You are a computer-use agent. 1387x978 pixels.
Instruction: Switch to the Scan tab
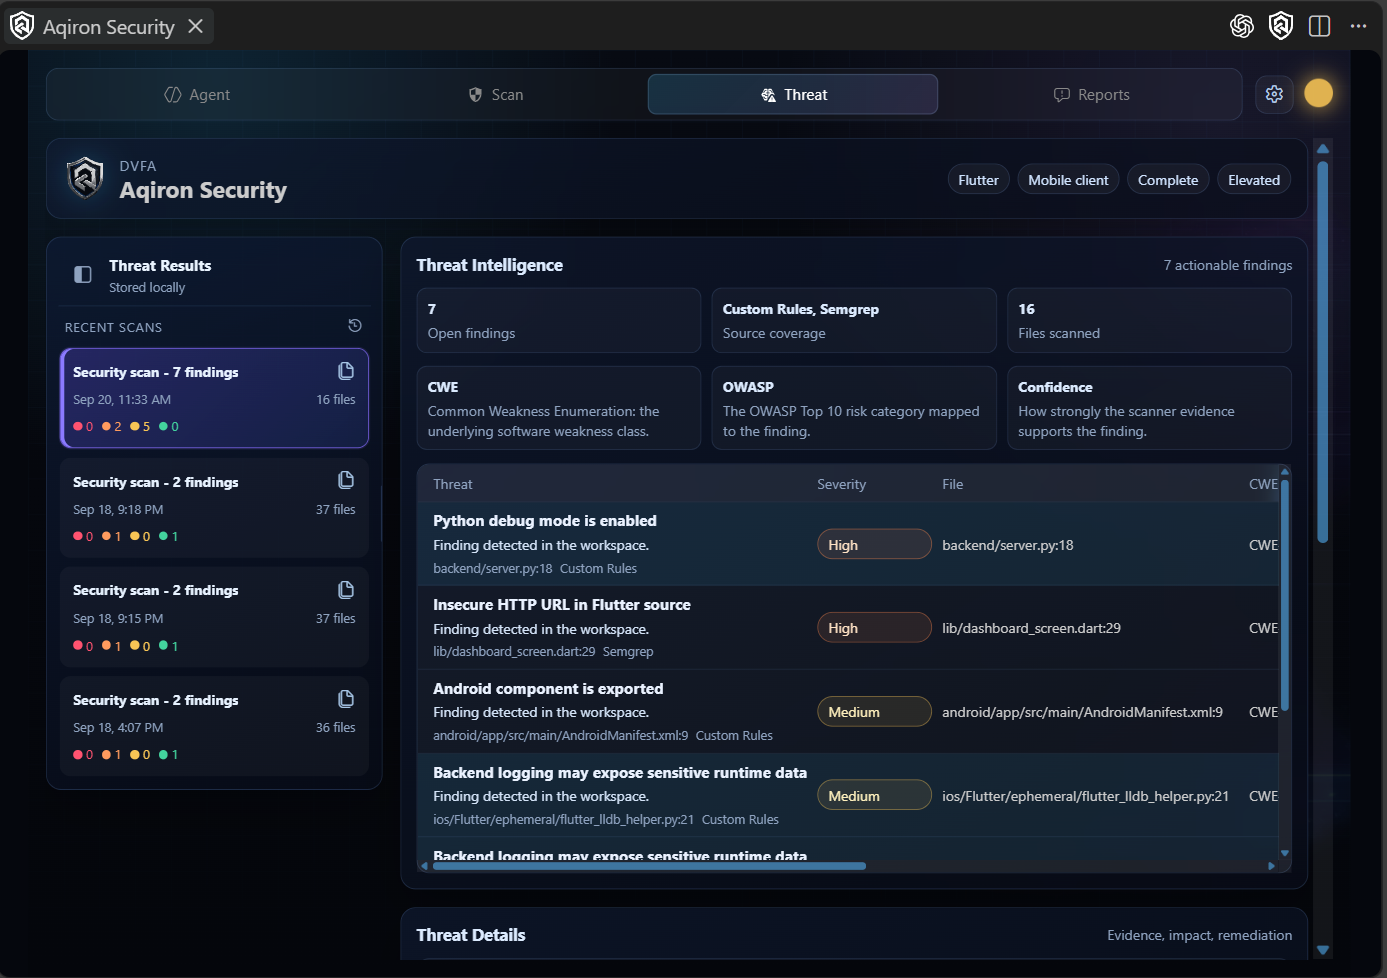click(496, 95)
